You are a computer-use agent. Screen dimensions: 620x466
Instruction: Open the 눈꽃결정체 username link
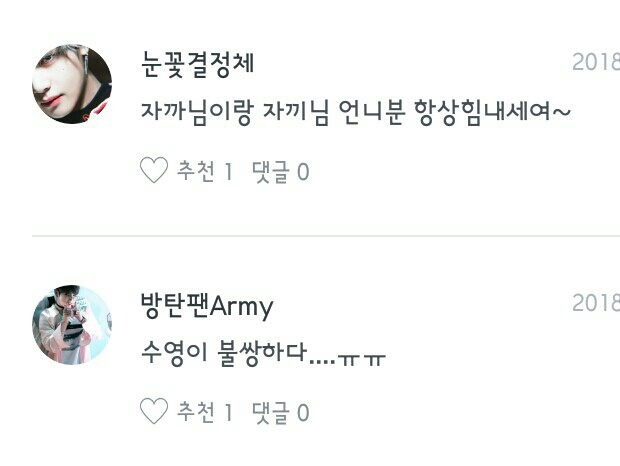point(197,64)
